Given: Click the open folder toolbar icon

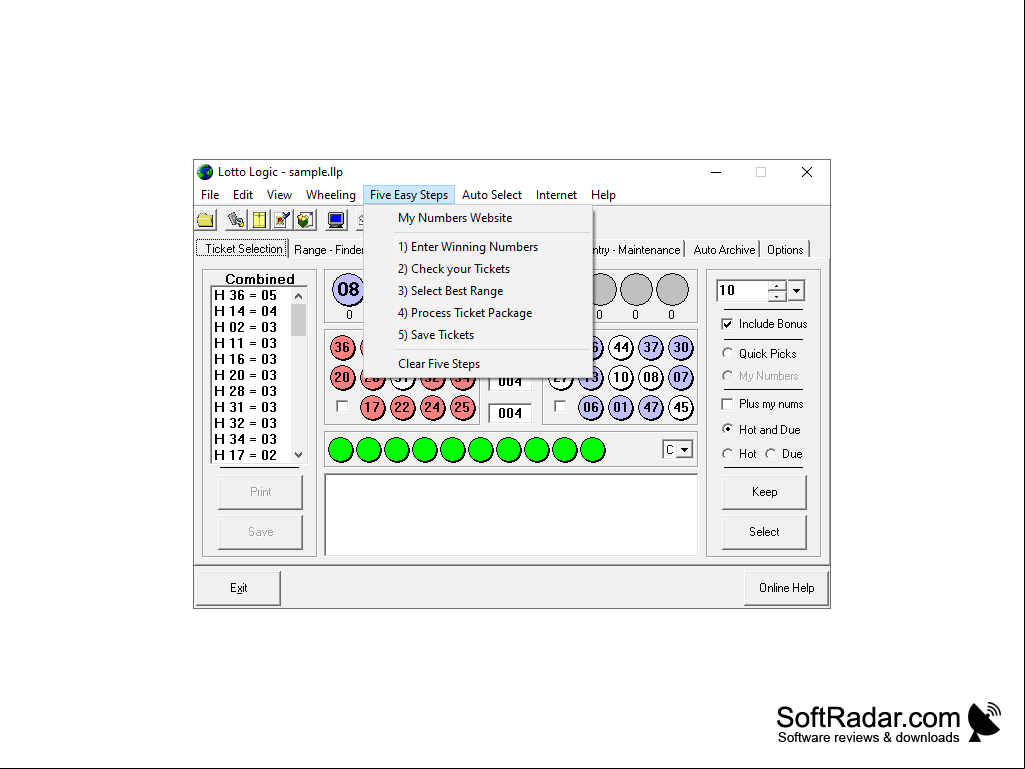Looking at the screenshot, I should point(206,220).
